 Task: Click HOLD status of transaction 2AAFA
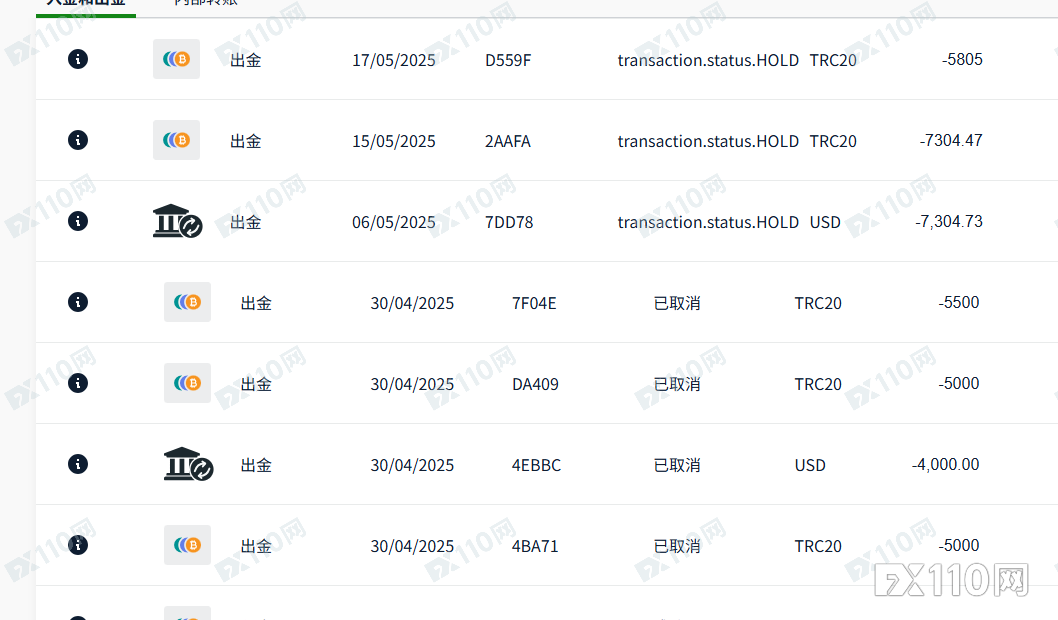pos(708,142)
